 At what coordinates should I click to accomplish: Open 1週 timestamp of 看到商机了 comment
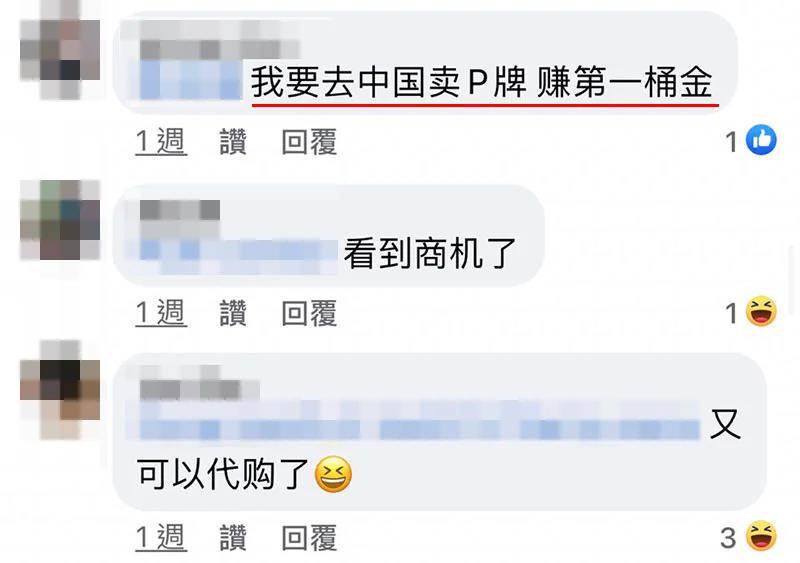161,313
